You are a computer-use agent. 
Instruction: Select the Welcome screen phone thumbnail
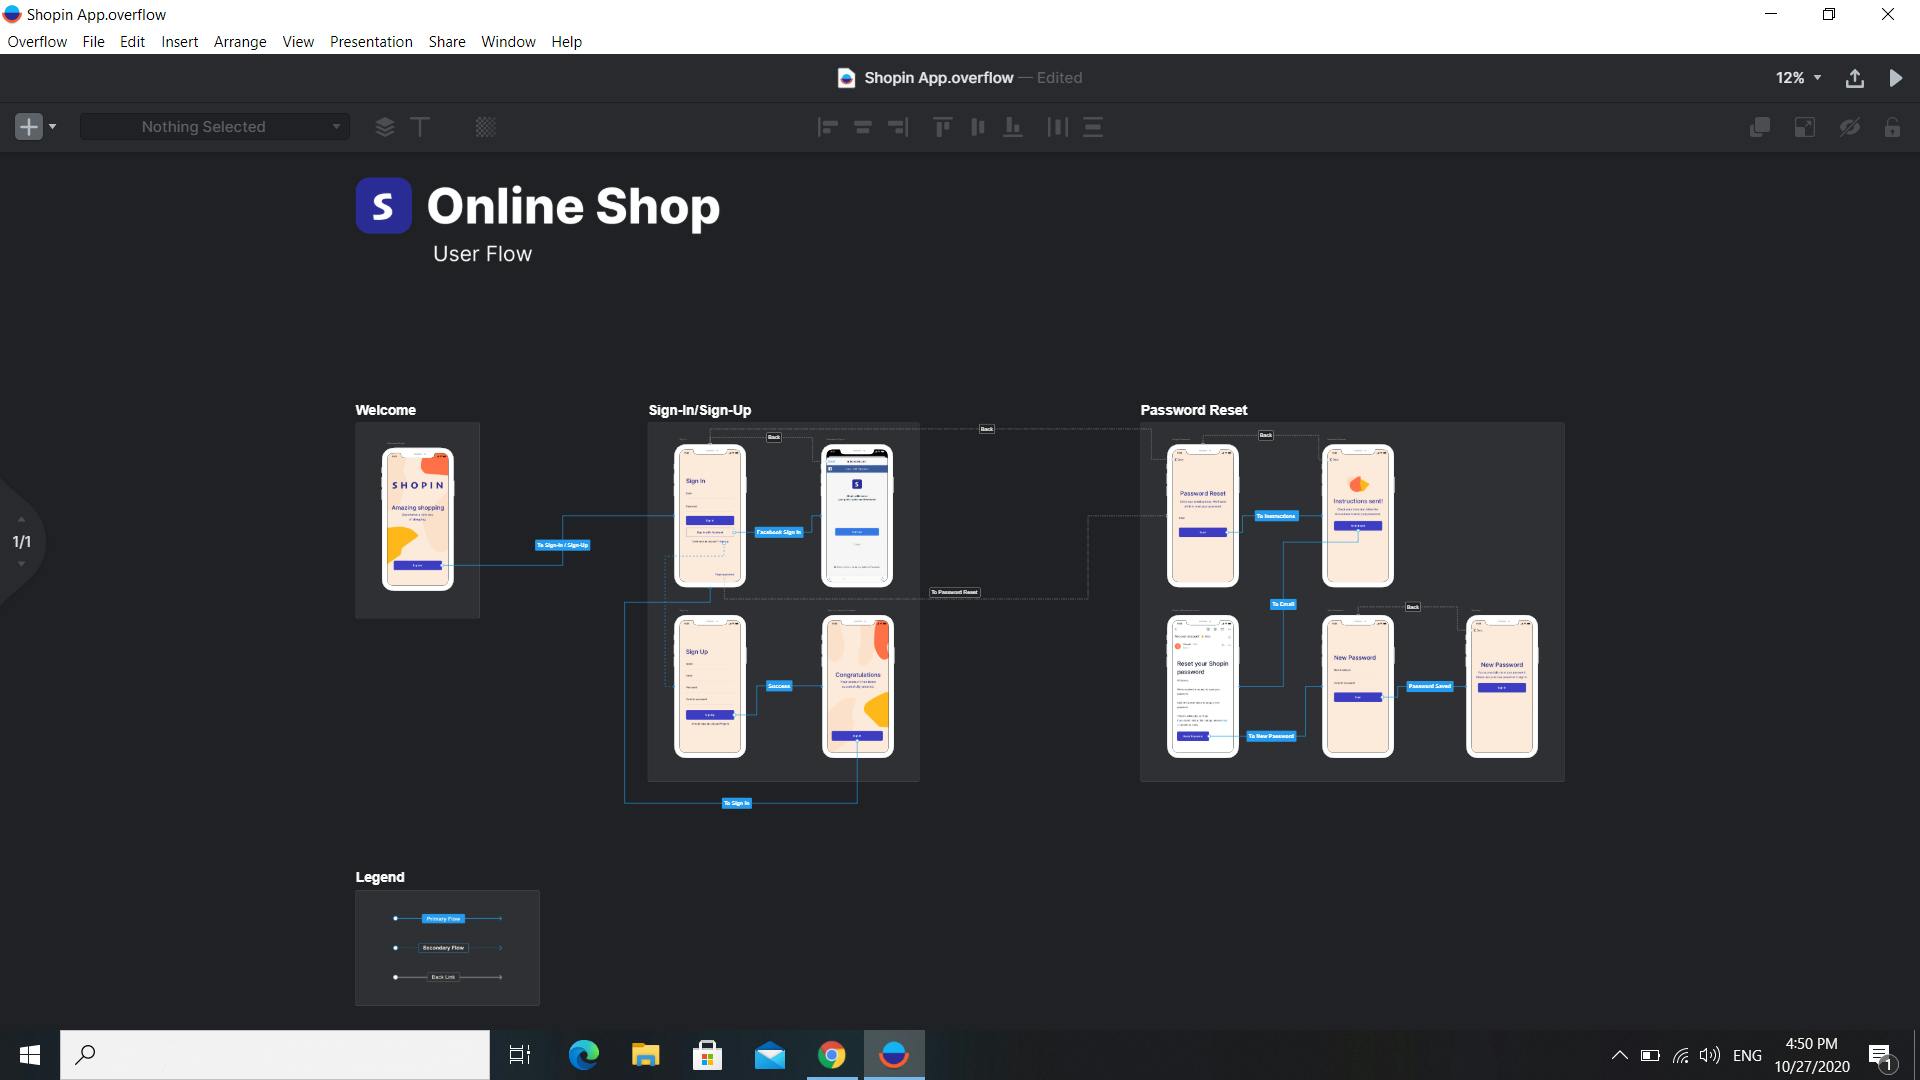pos(418,519)
